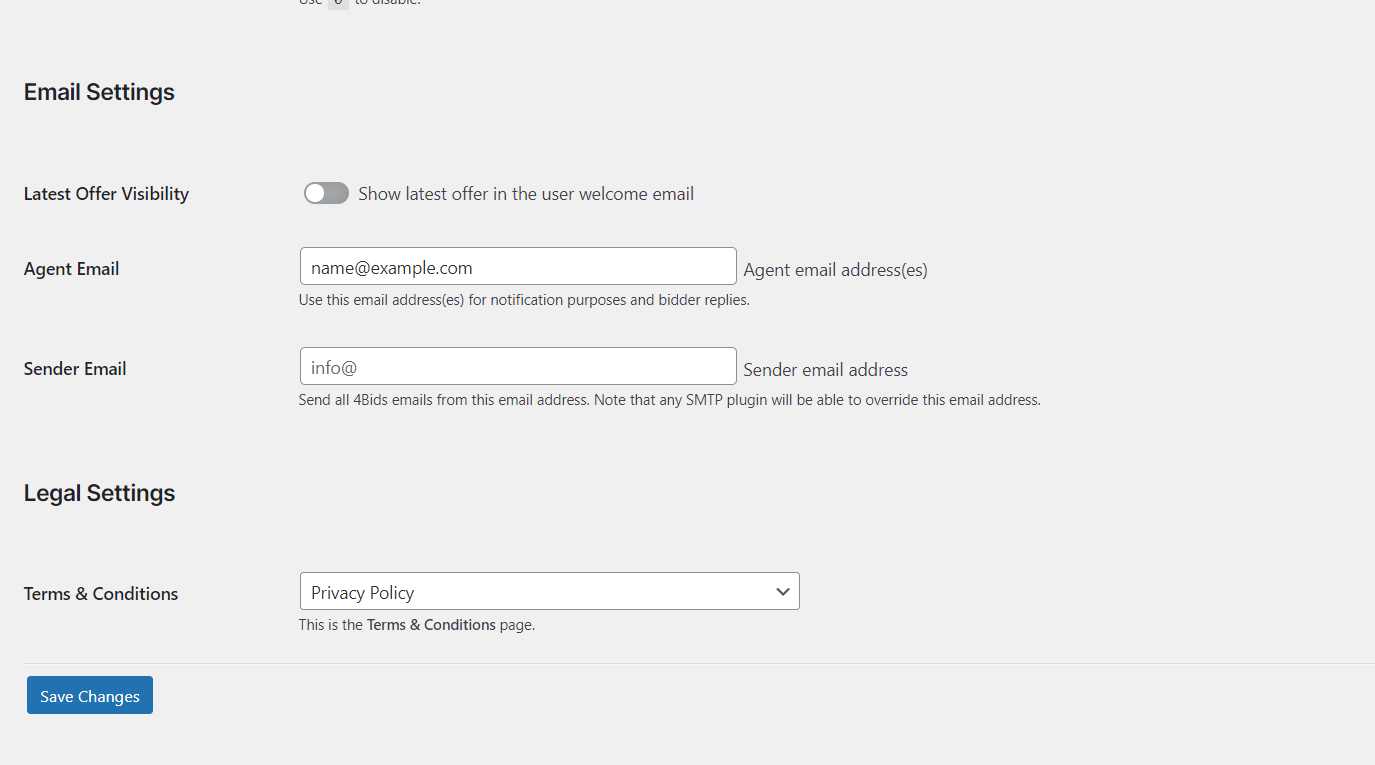
Task: Click the "Sender Email" row label
Action: coord(75,369)
